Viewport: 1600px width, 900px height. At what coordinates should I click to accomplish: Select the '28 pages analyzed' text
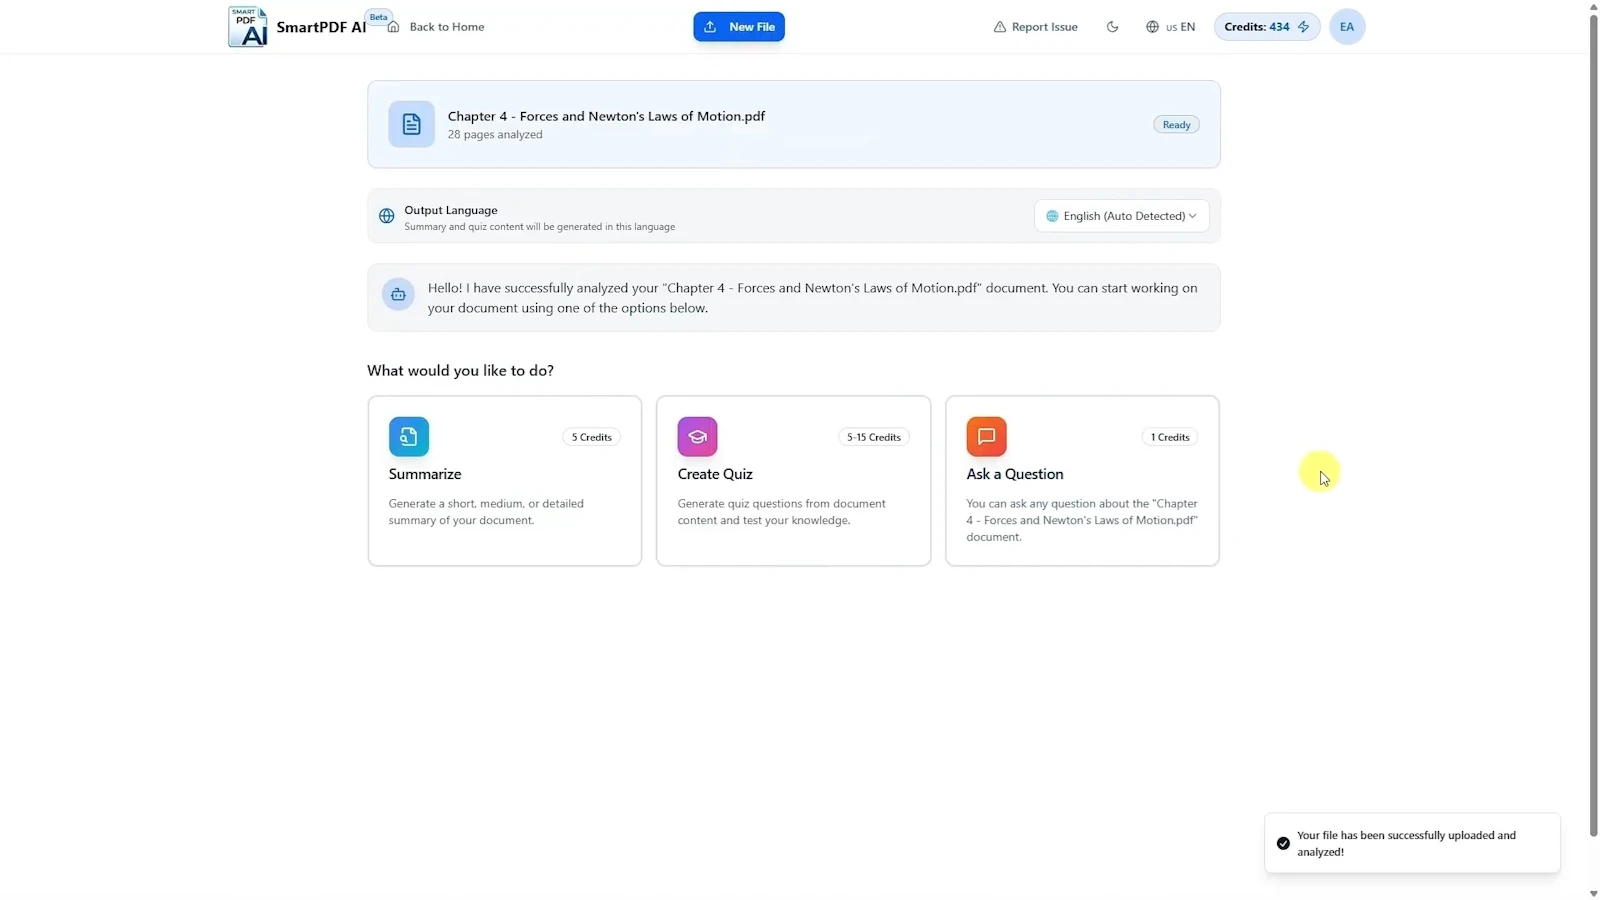click(495, 135)
